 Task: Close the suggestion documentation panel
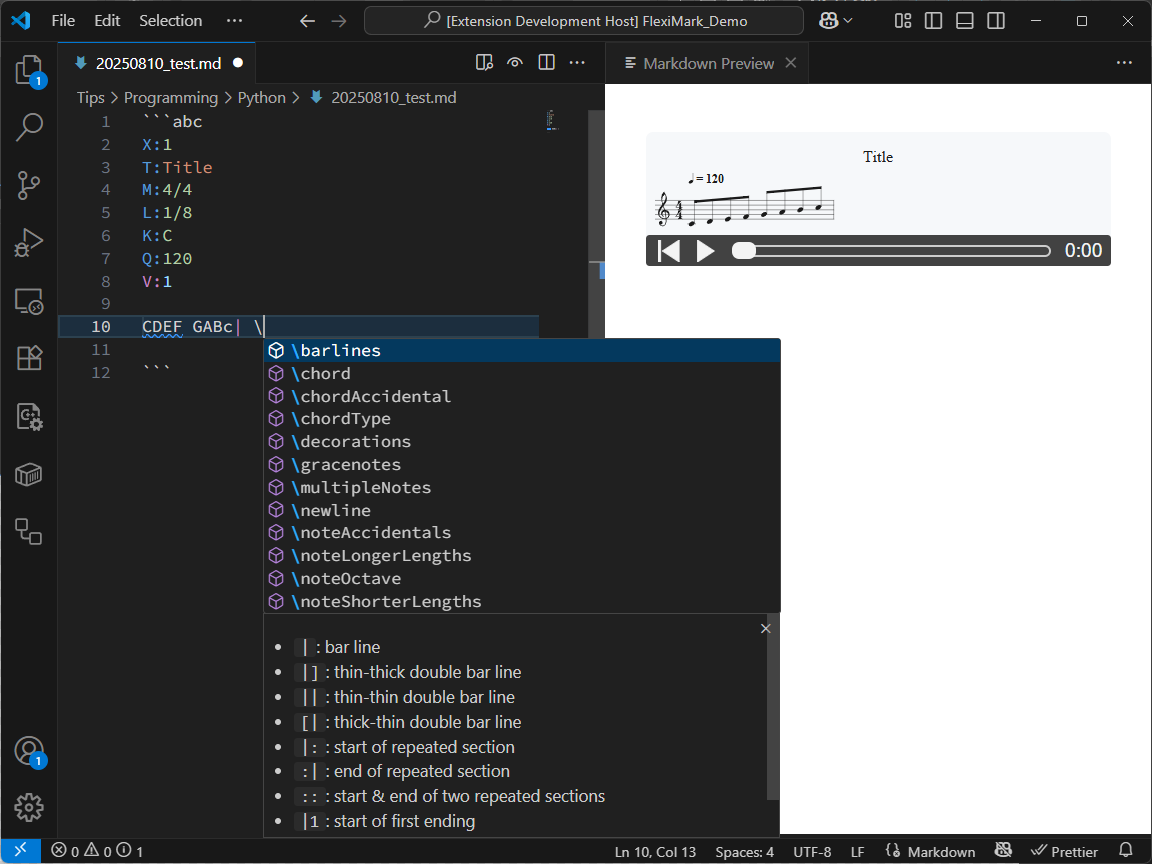tap(766, 629)
